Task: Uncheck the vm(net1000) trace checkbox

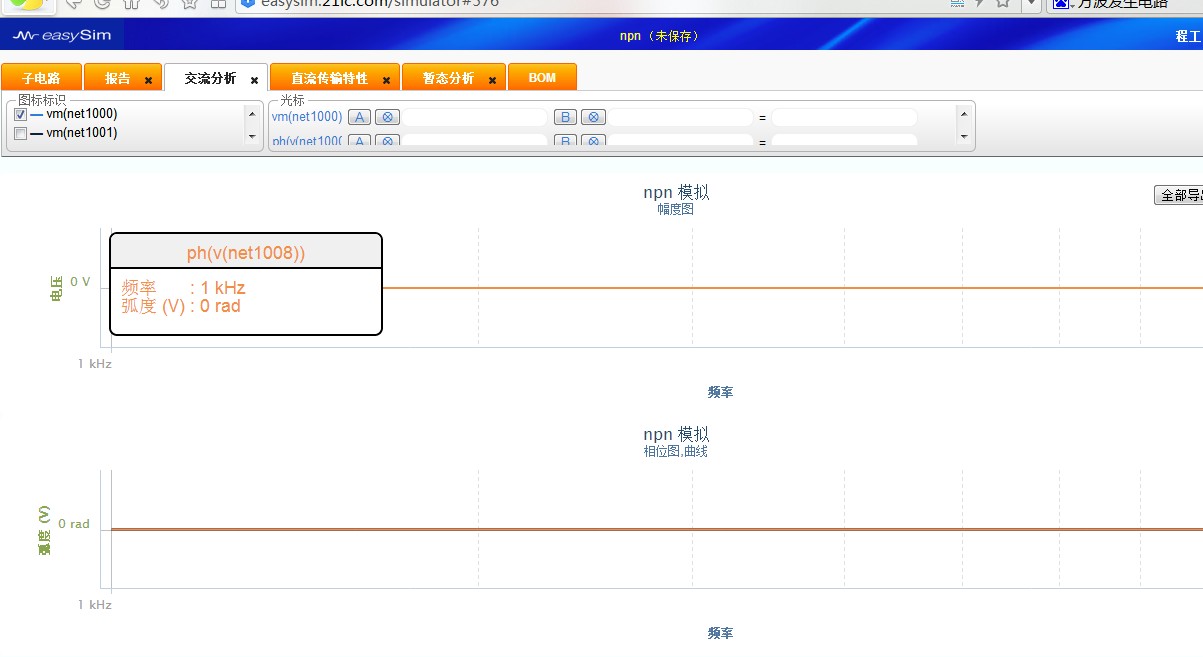Action: [20, 115]
